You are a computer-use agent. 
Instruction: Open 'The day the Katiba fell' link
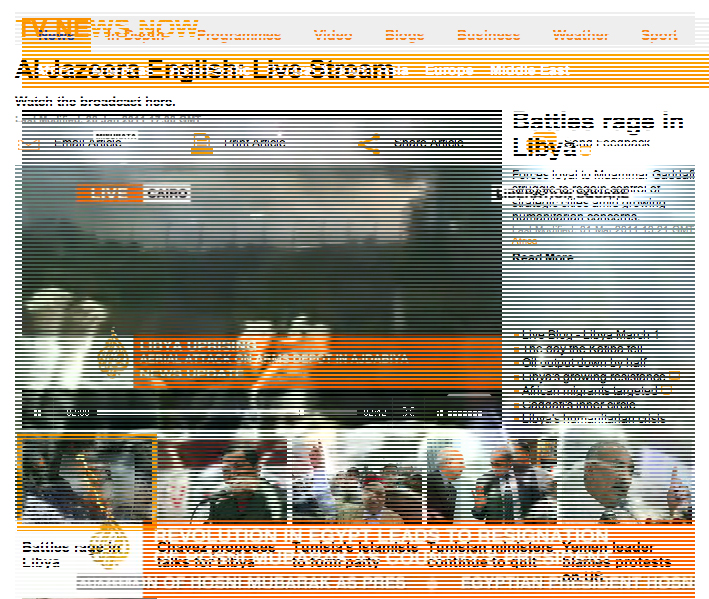[582, 349]
